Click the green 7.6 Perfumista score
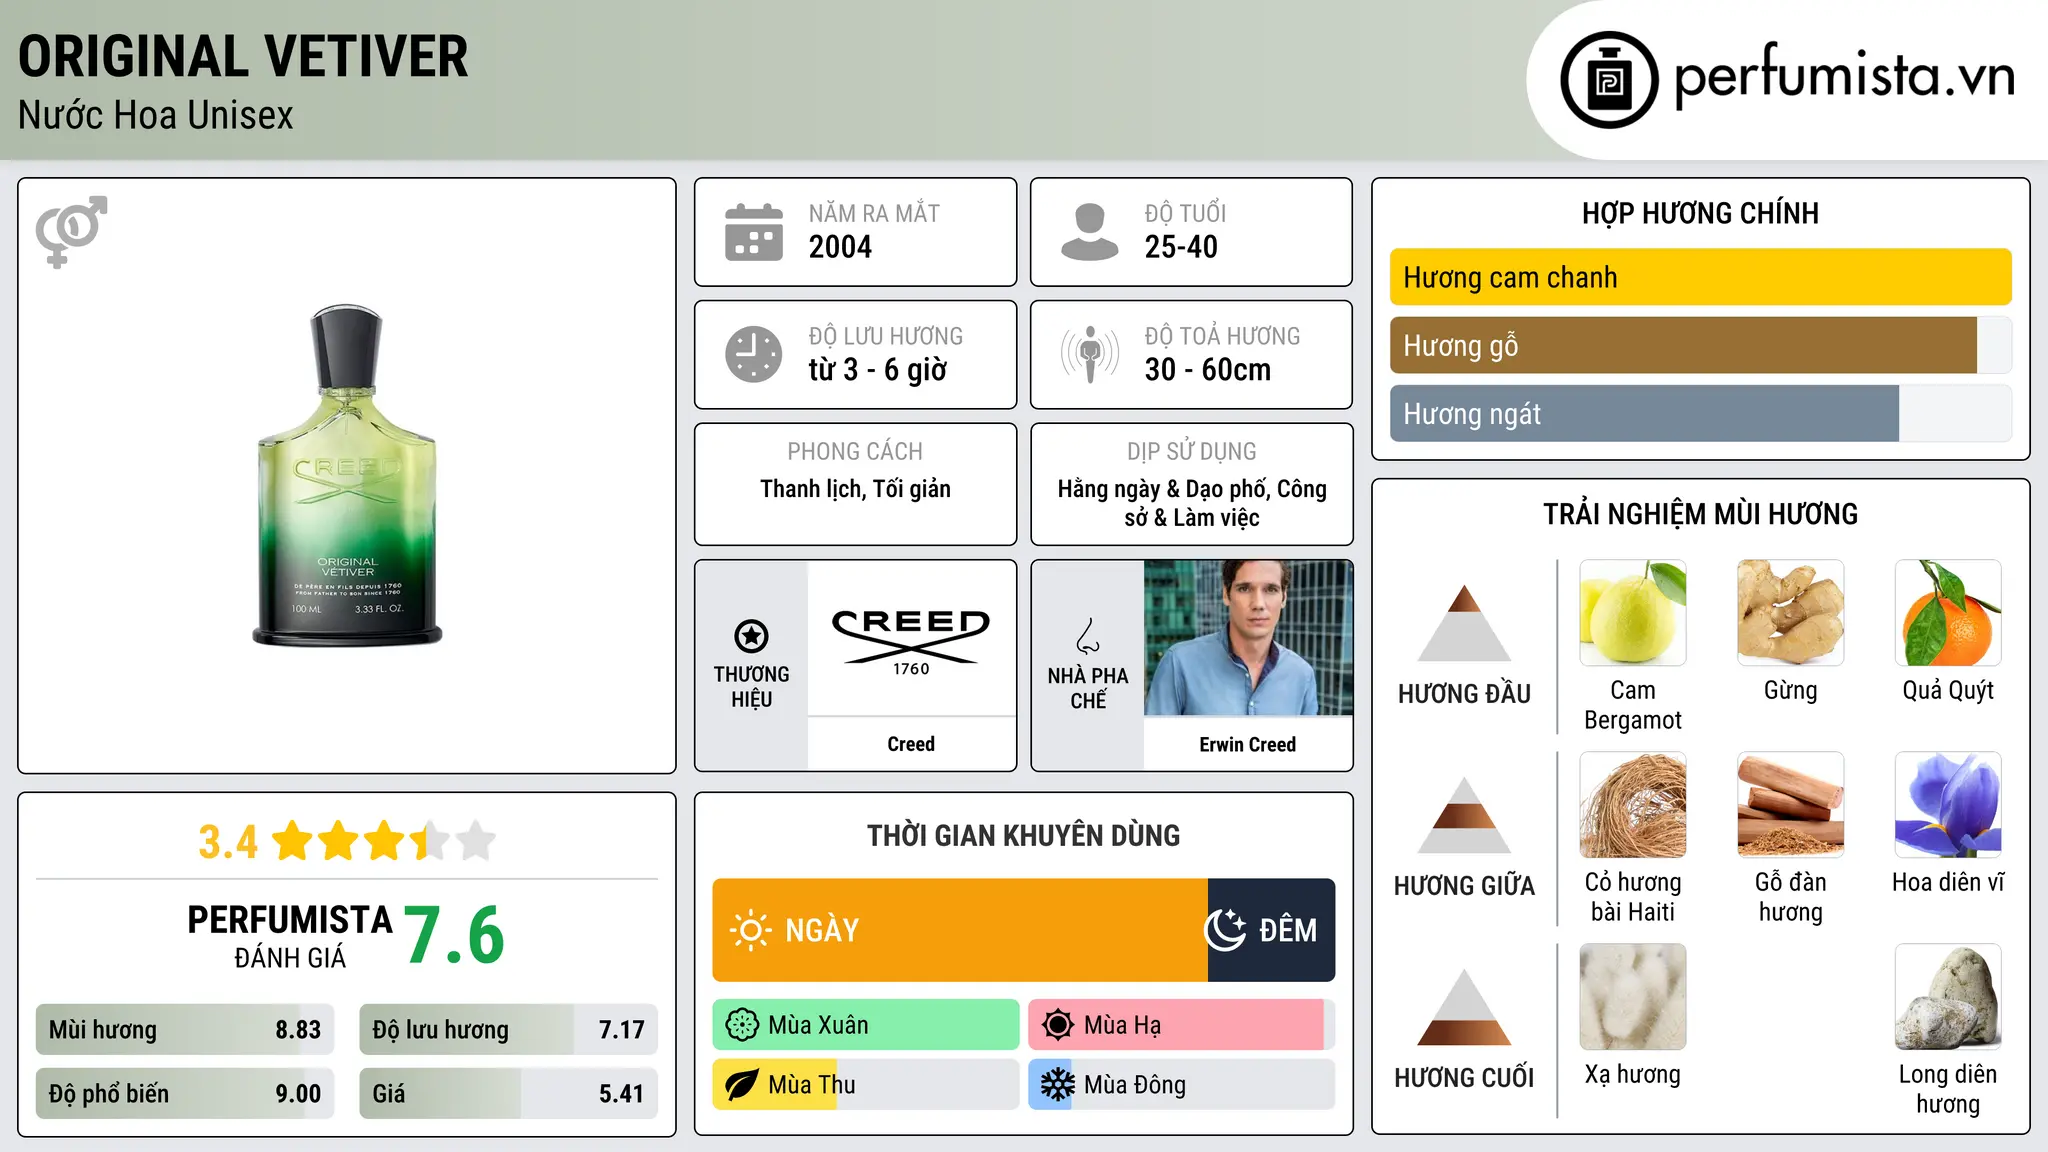The image size is (2048, 1152). tap(455, 935)
